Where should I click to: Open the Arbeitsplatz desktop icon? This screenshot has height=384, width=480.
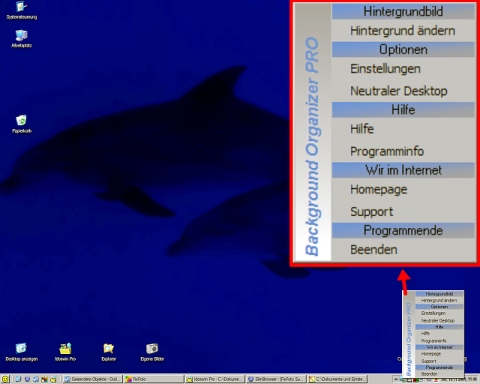pyautogui.click(x=21, y=39)
